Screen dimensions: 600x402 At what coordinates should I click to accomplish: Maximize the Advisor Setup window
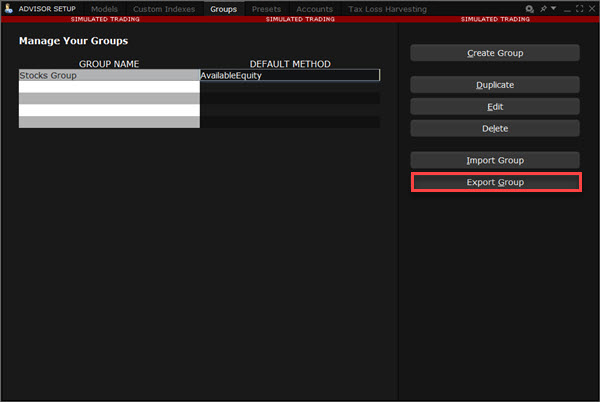[x=579, y=8]
